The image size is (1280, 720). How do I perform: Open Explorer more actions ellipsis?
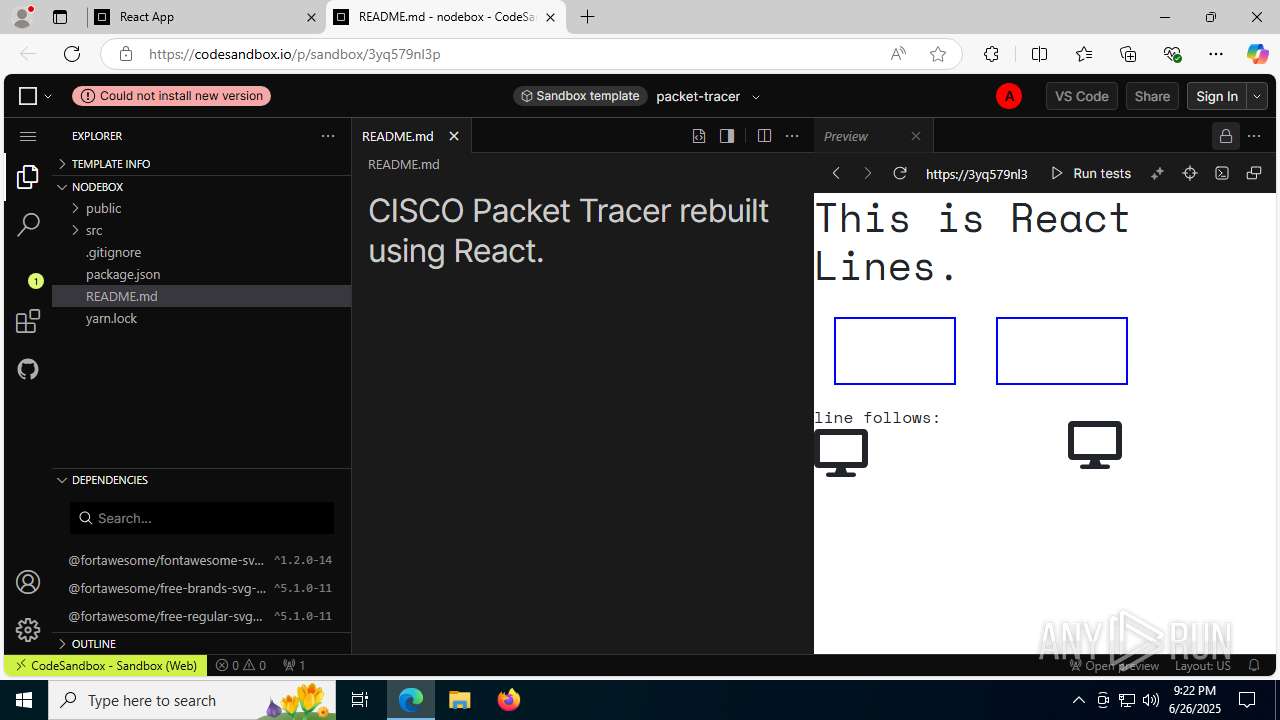coord(328,136)
